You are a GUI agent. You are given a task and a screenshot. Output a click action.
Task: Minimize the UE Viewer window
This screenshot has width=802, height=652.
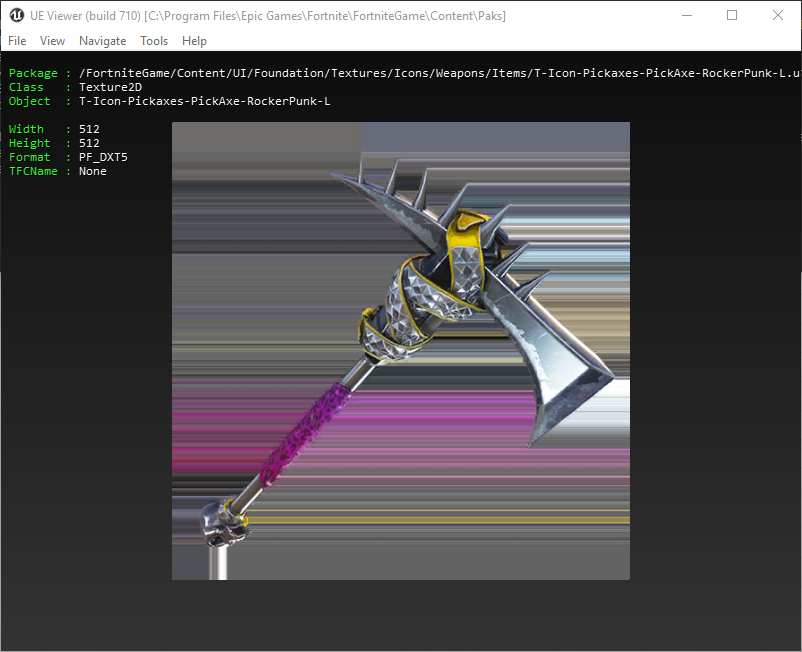[686, 15]
